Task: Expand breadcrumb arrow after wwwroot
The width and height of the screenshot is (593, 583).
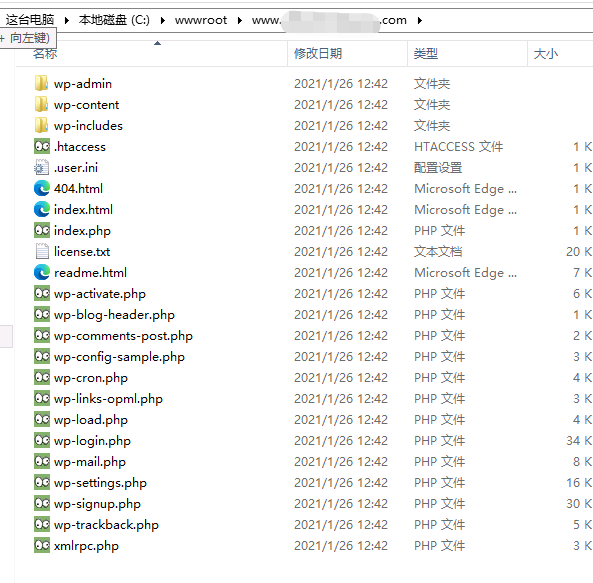Action: (239, 20)
